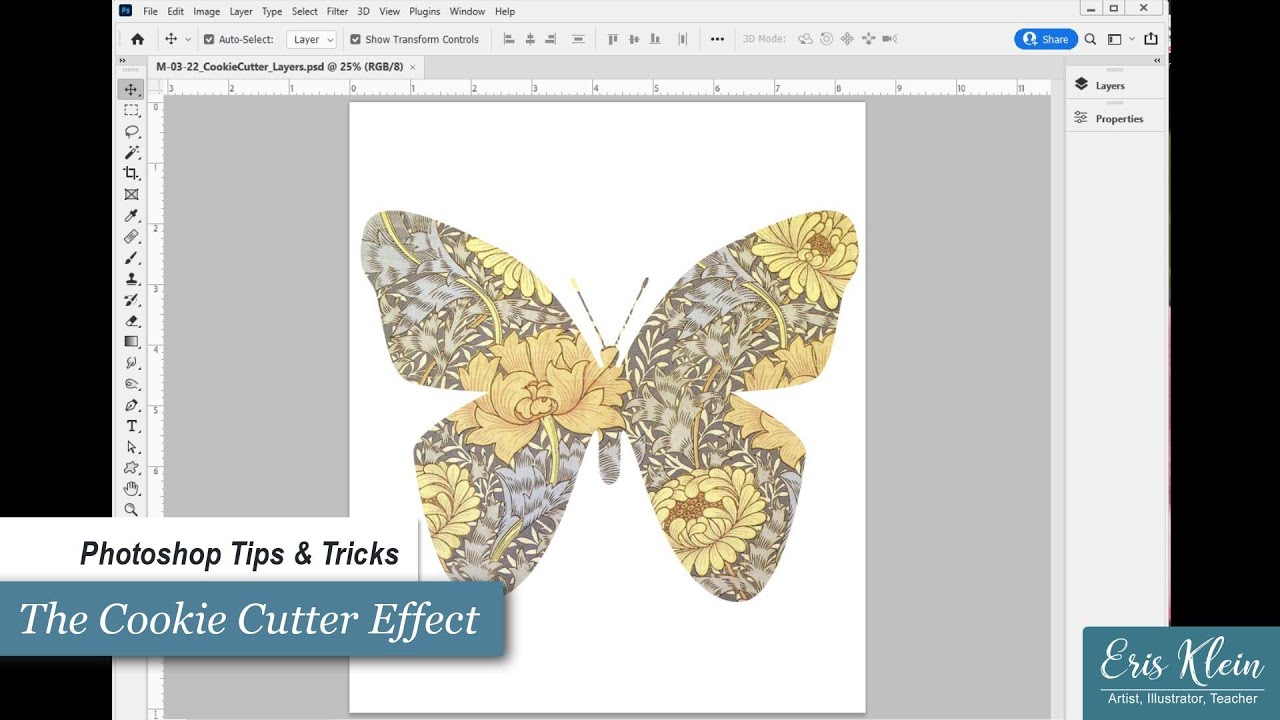Select the Dodge tool
Screen dimensions: 1280x720
point(131,384)
